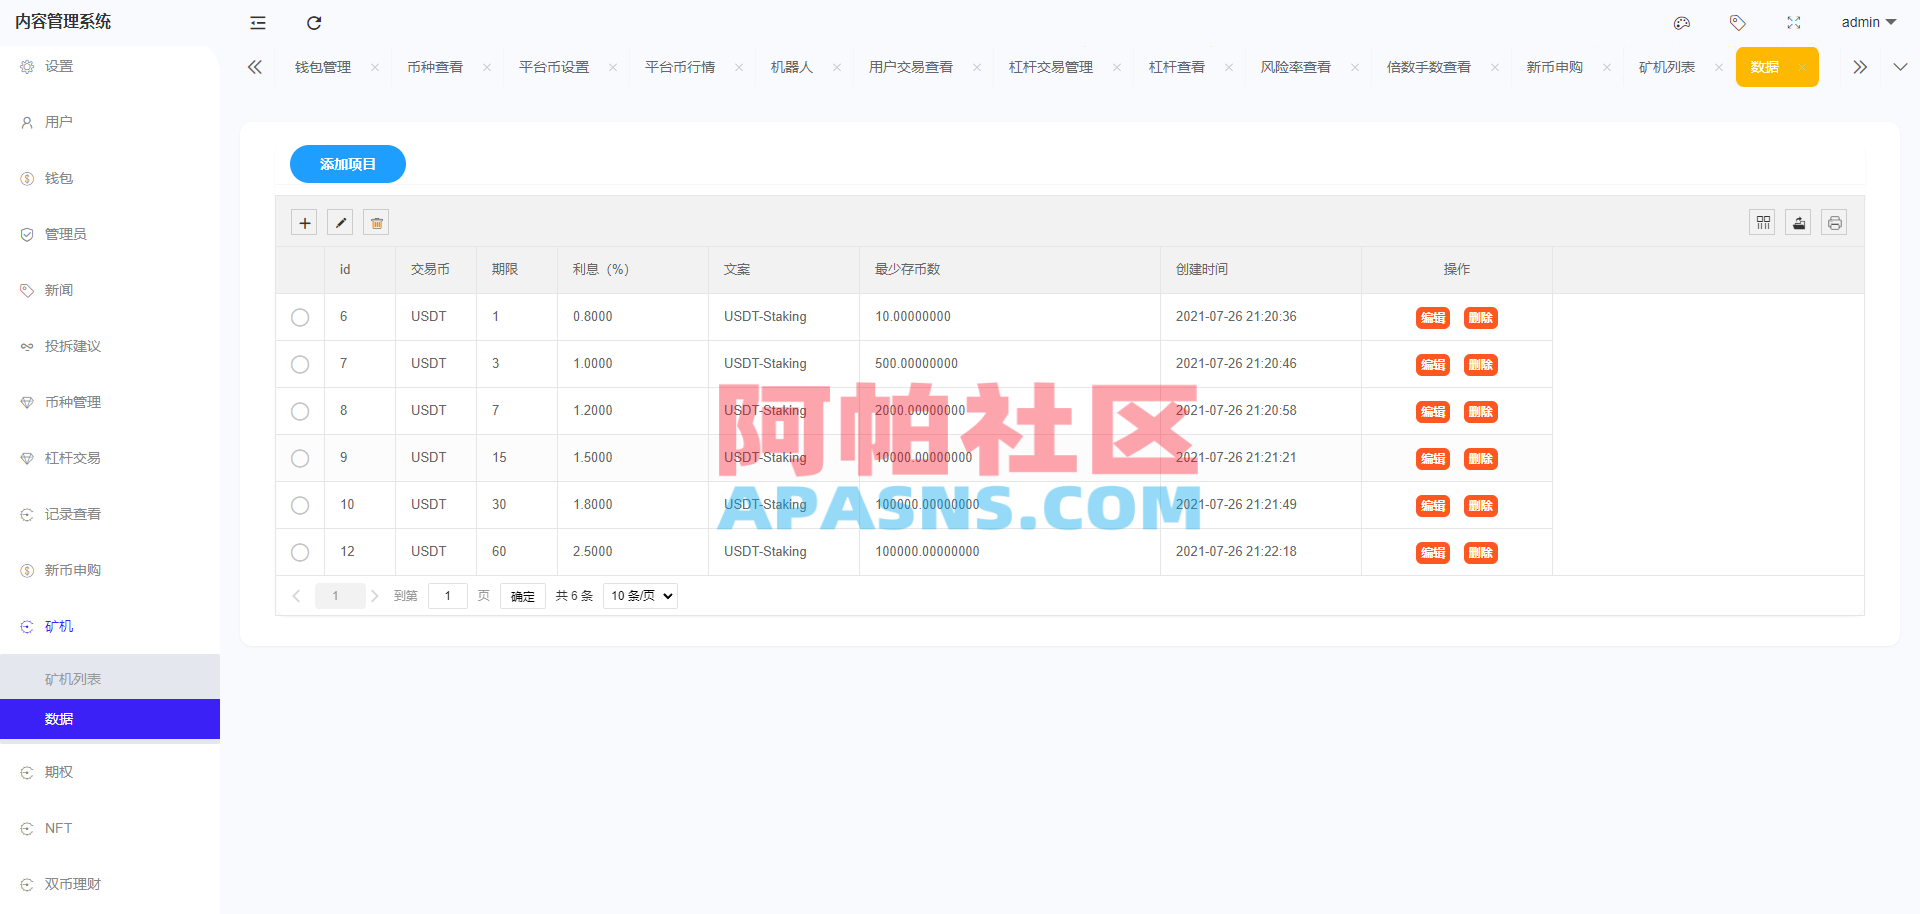
Task: Click 编辑 on the row with id 10
Action: tap(1432, 505)
